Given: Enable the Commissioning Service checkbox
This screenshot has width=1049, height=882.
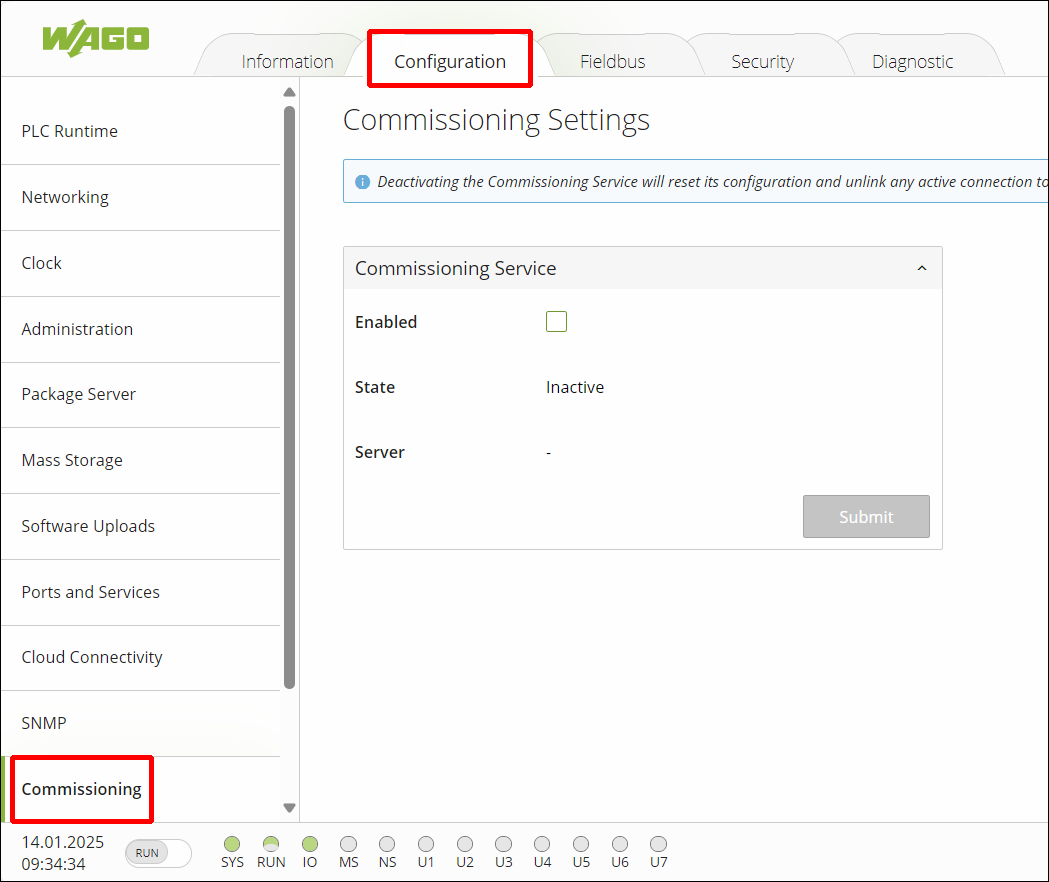Looking at the screenshot, I should point(556,321).
